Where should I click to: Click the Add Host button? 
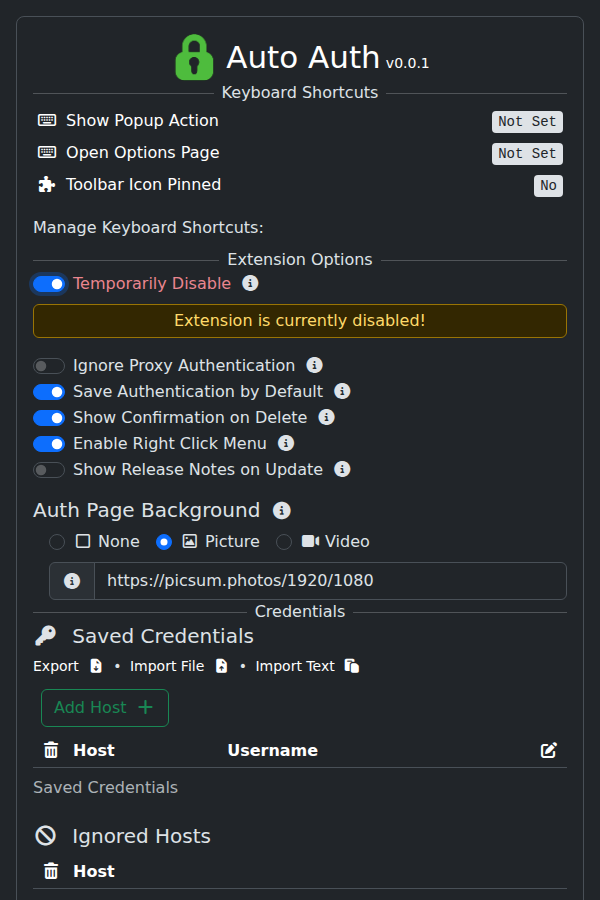pyautogui.click(x=105, y=708)
